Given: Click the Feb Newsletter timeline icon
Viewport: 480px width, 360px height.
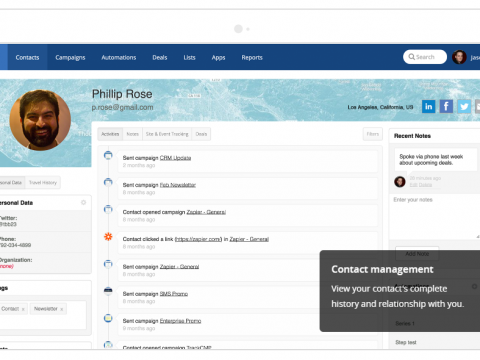Looking at the screenshot, I should point(108,182).
